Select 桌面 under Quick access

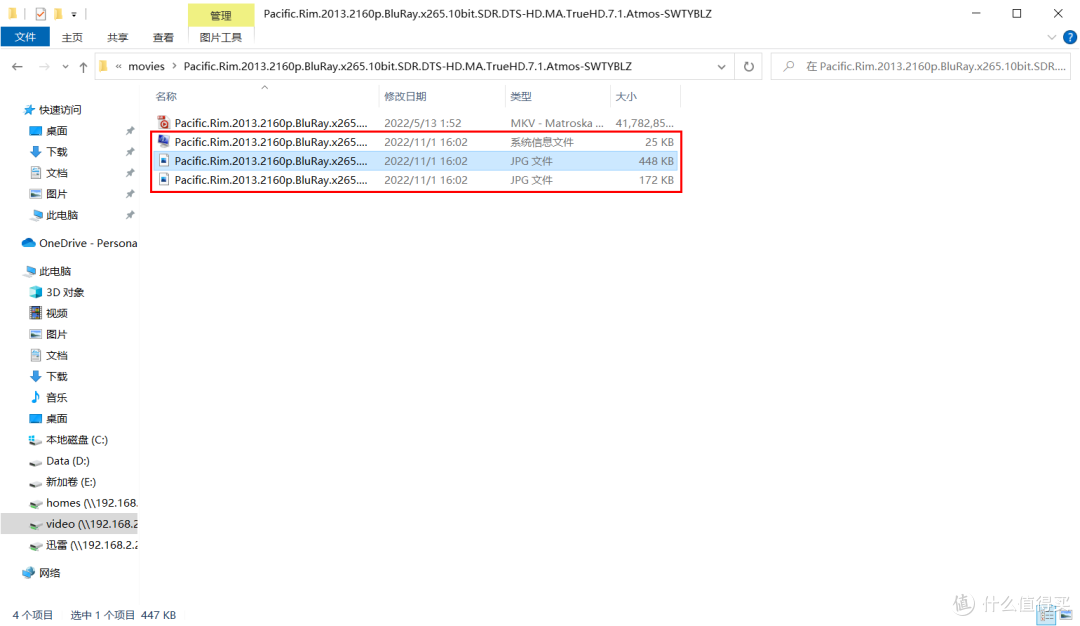pyautogui.click(x=56, y=131)
